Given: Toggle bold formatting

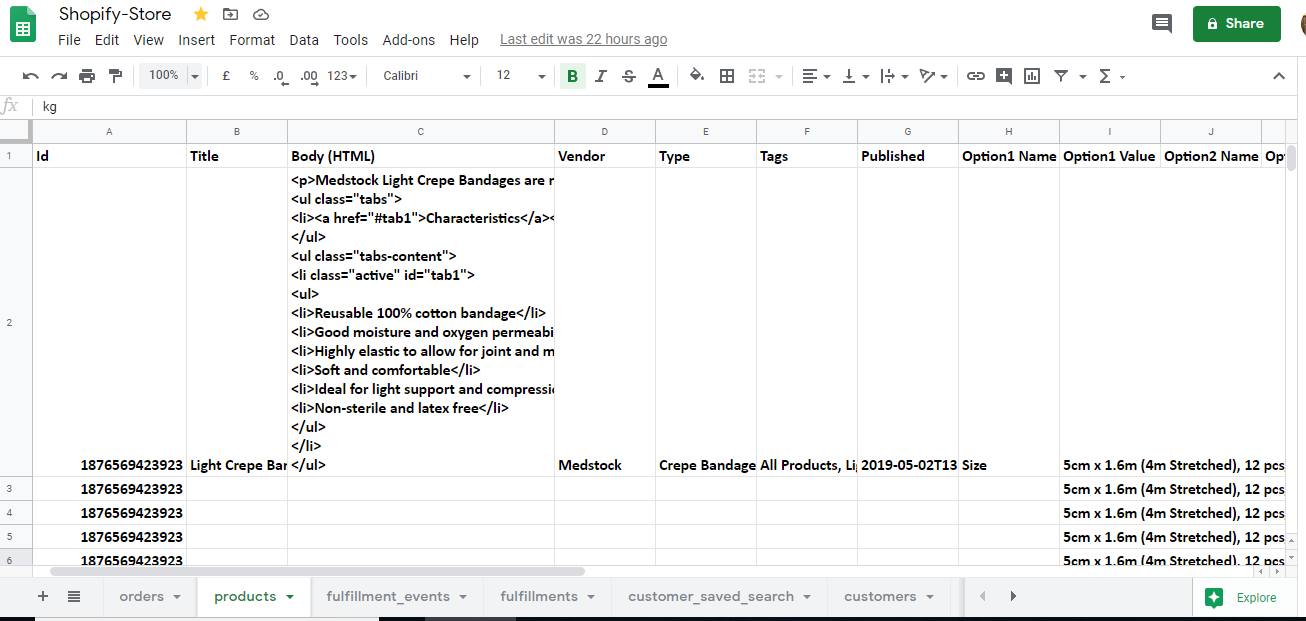Looking at the screenshot, I should 572,76.
